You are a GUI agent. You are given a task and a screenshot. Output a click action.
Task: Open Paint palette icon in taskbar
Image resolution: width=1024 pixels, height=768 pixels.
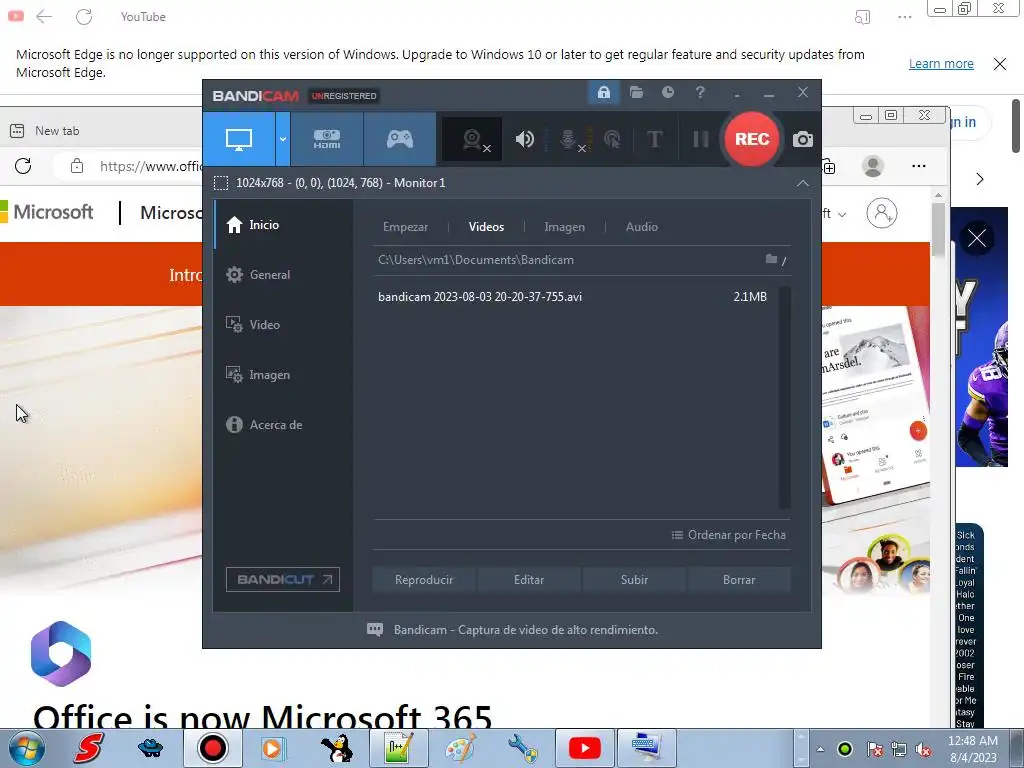(460, 748)
